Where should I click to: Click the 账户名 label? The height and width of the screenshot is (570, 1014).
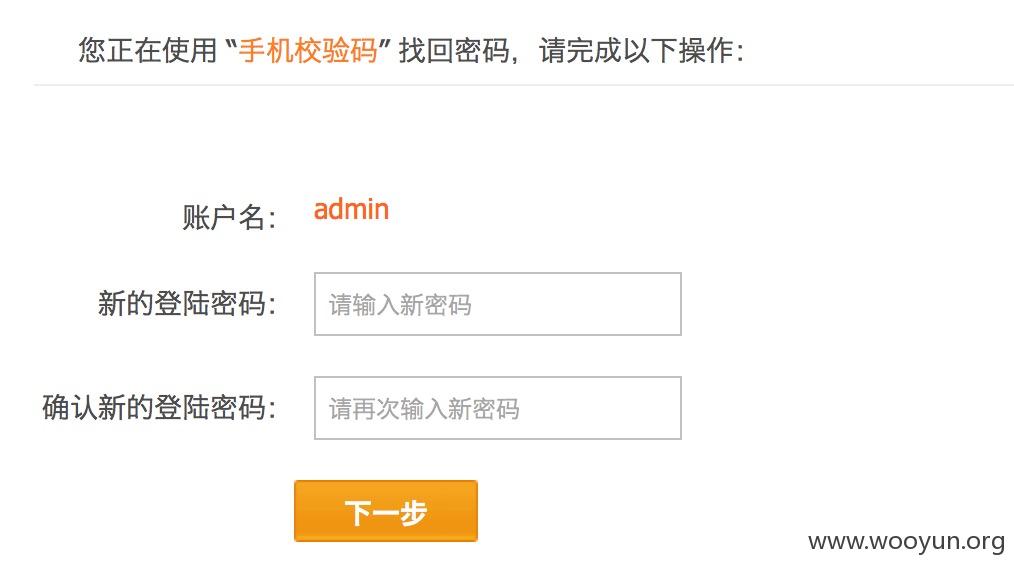tap(230, 217)
